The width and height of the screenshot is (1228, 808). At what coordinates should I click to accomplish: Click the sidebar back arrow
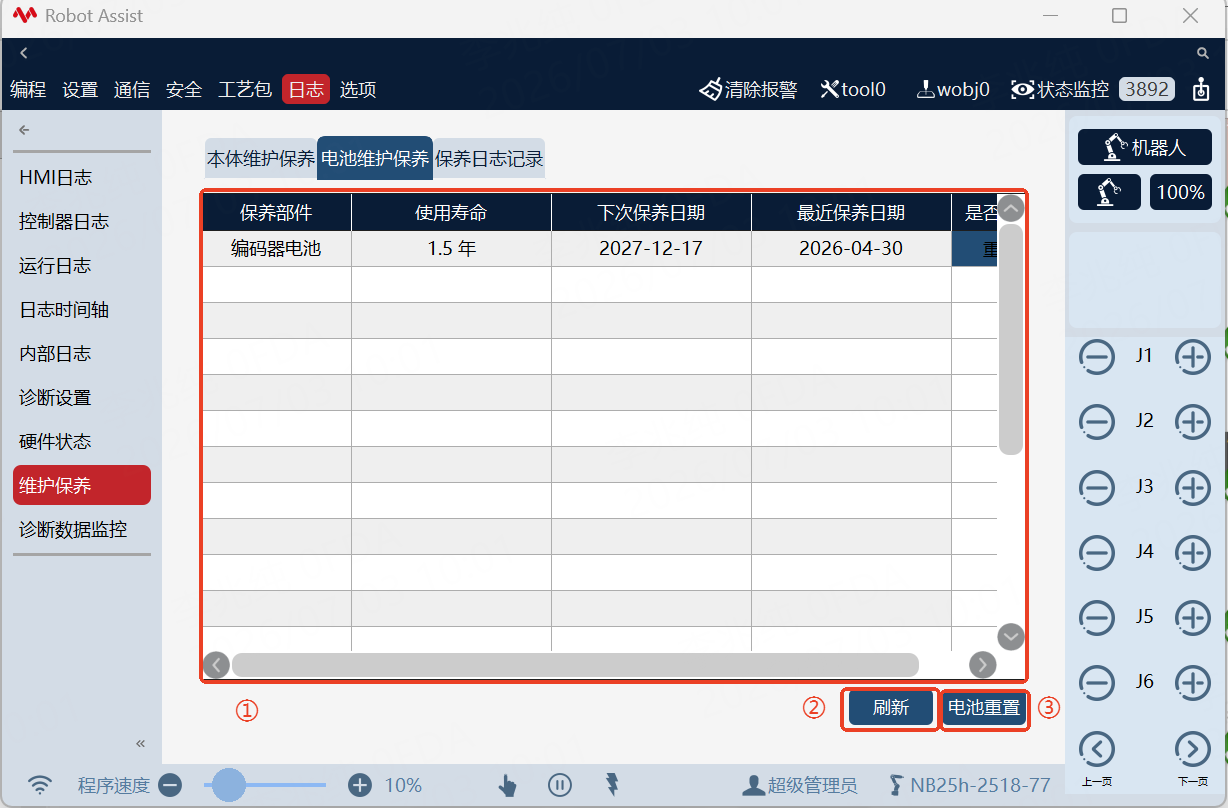[x=25, y=130]
